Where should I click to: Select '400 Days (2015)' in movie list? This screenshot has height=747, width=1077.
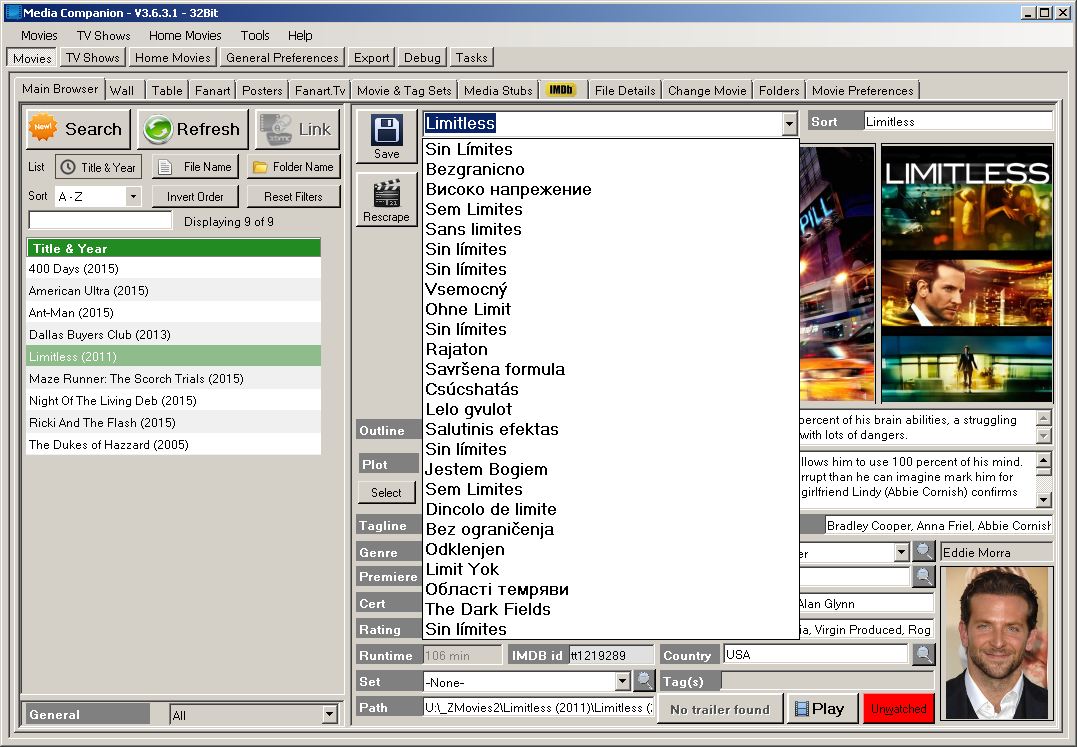(174, 269)
